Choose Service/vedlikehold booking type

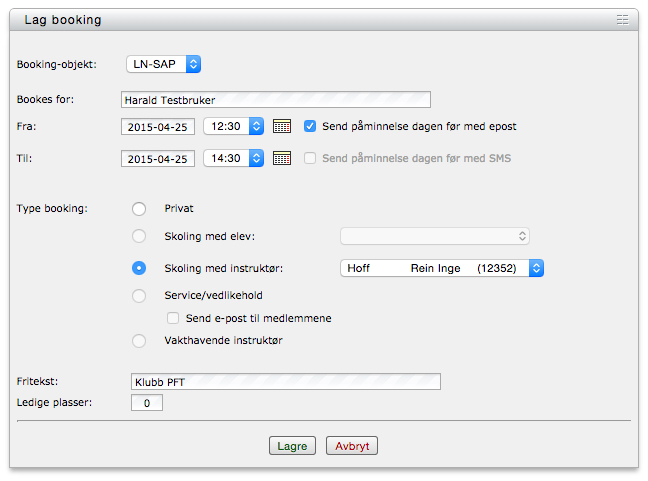[x=139, y=296]
